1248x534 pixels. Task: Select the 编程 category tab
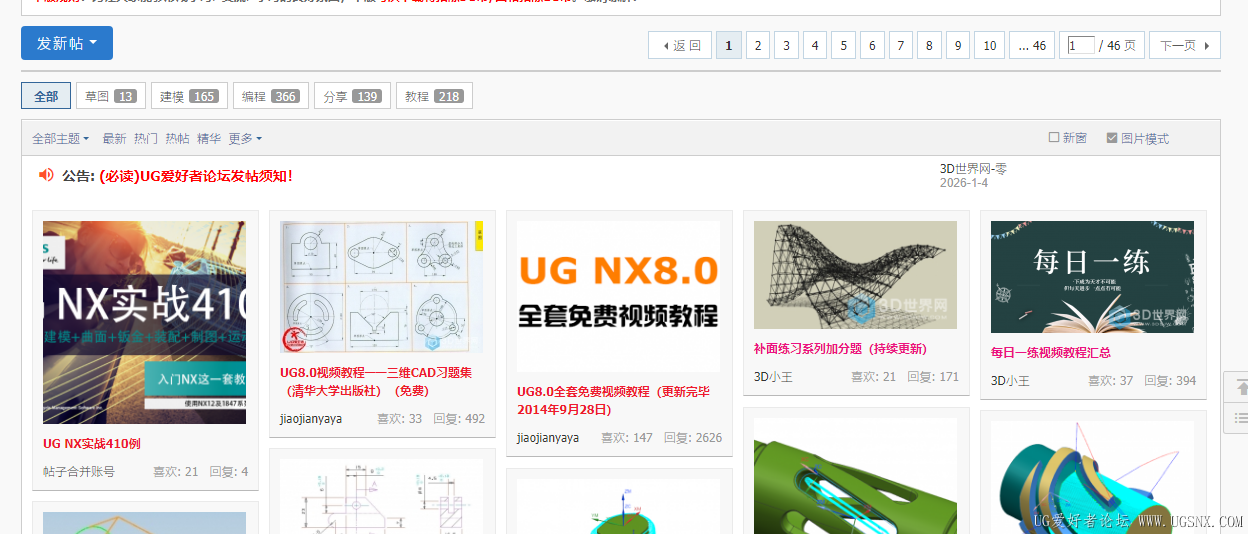(271, 96)
